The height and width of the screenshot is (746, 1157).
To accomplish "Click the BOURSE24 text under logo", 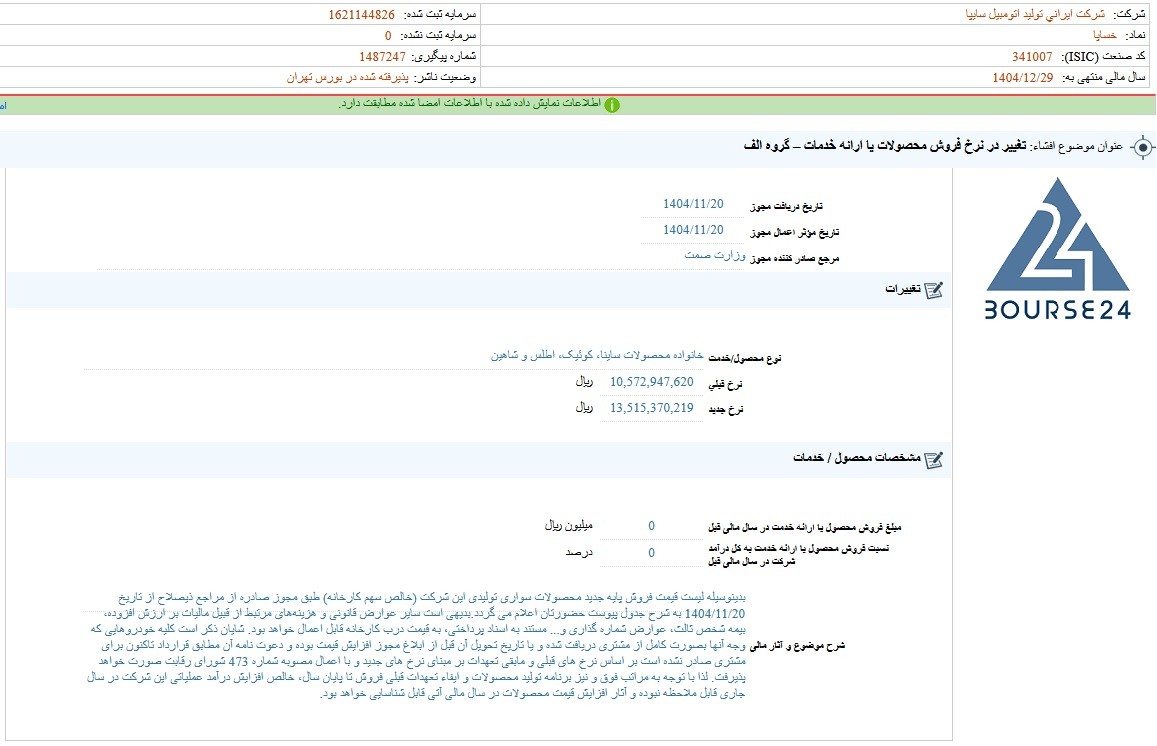I will [1057, 310].
